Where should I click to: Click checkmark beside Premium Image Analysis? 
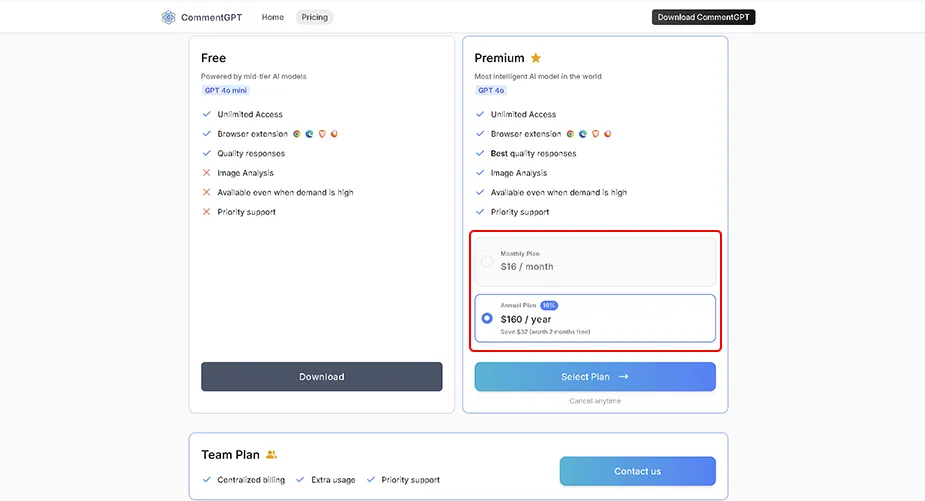[x=480, y=173]
